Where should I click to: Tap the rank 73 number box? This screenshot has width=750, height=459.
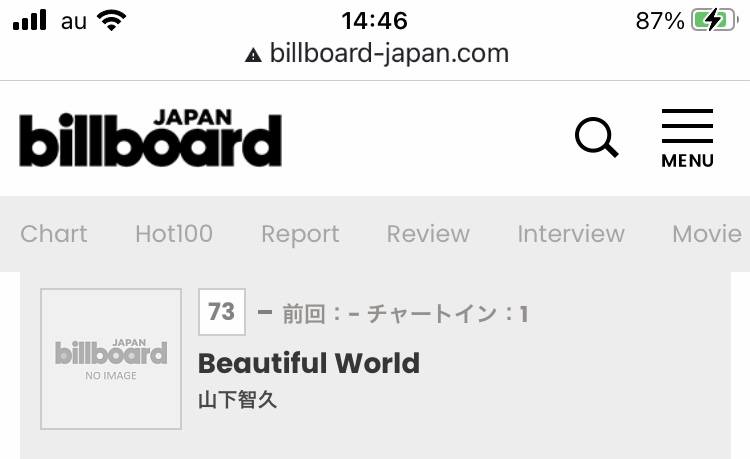coord(222,312)
